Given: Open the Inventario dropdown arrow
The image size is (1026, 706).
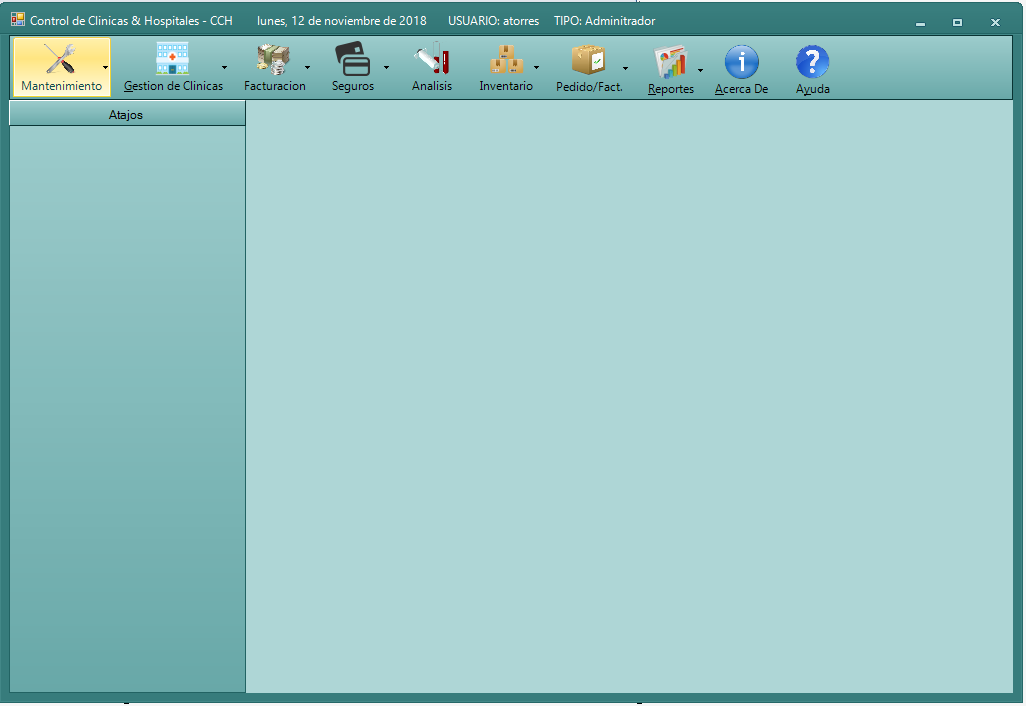Looking at the screenshot, I should click(x=536, y=68).
